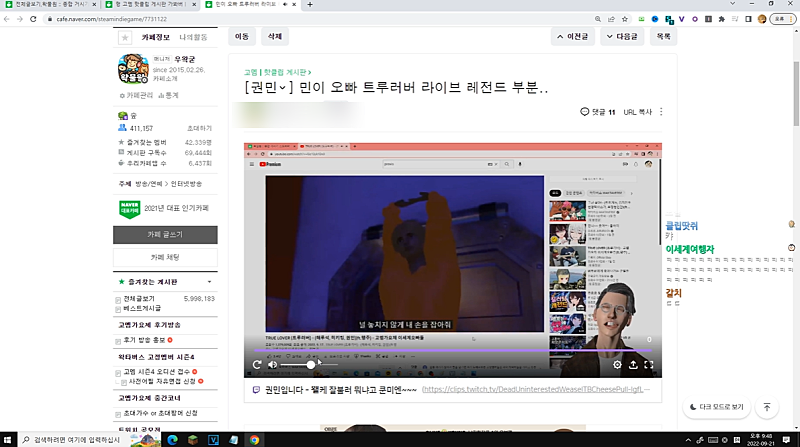Open a new browser tab

[310, 4]
